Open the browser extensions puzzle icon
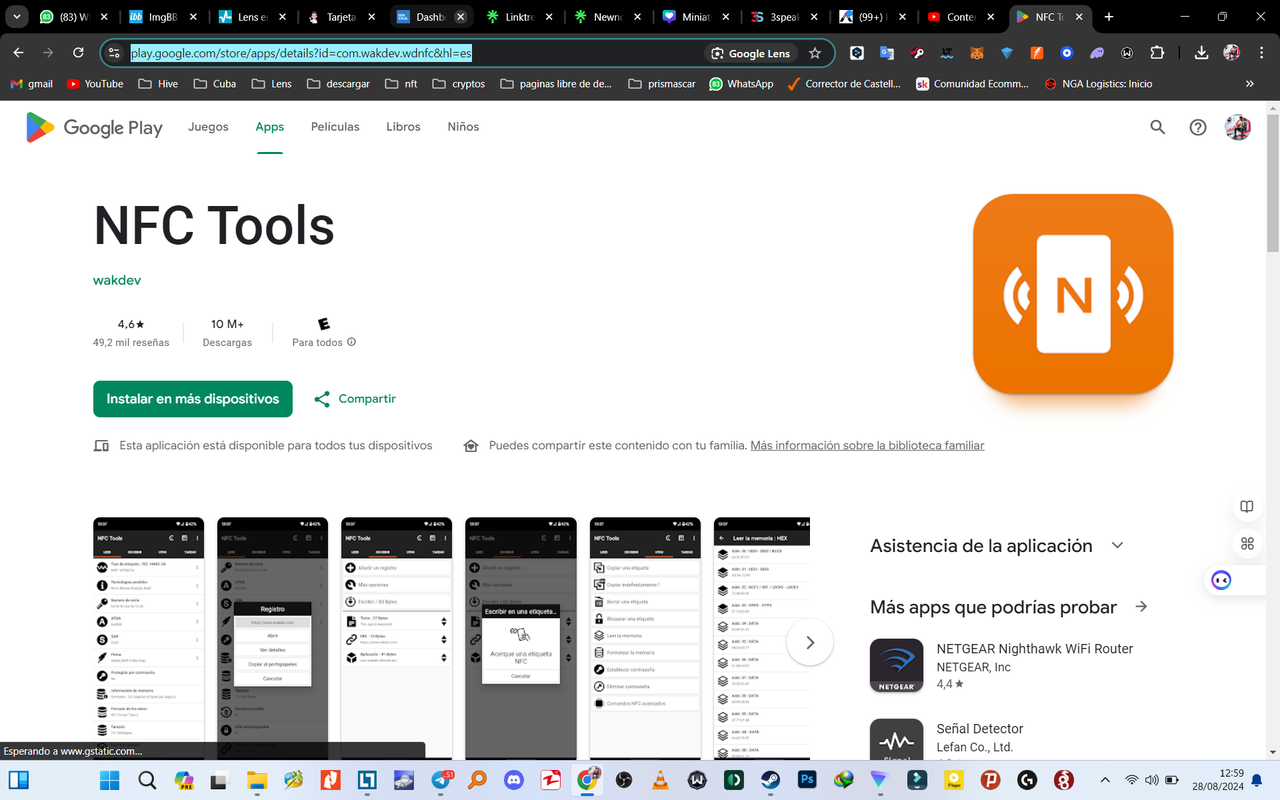The width and height of the screenshot is (1280, 800). pos(1157,53)
